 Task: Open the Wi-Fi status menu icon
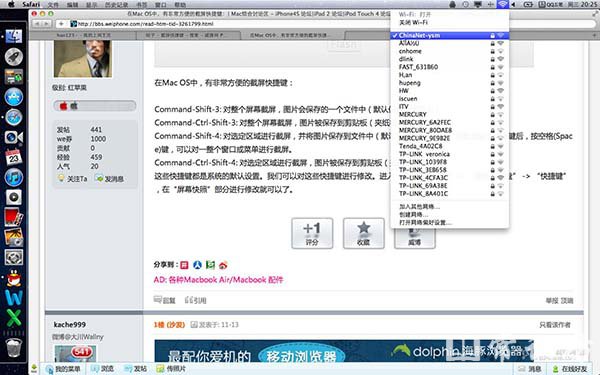click(502, 4)
